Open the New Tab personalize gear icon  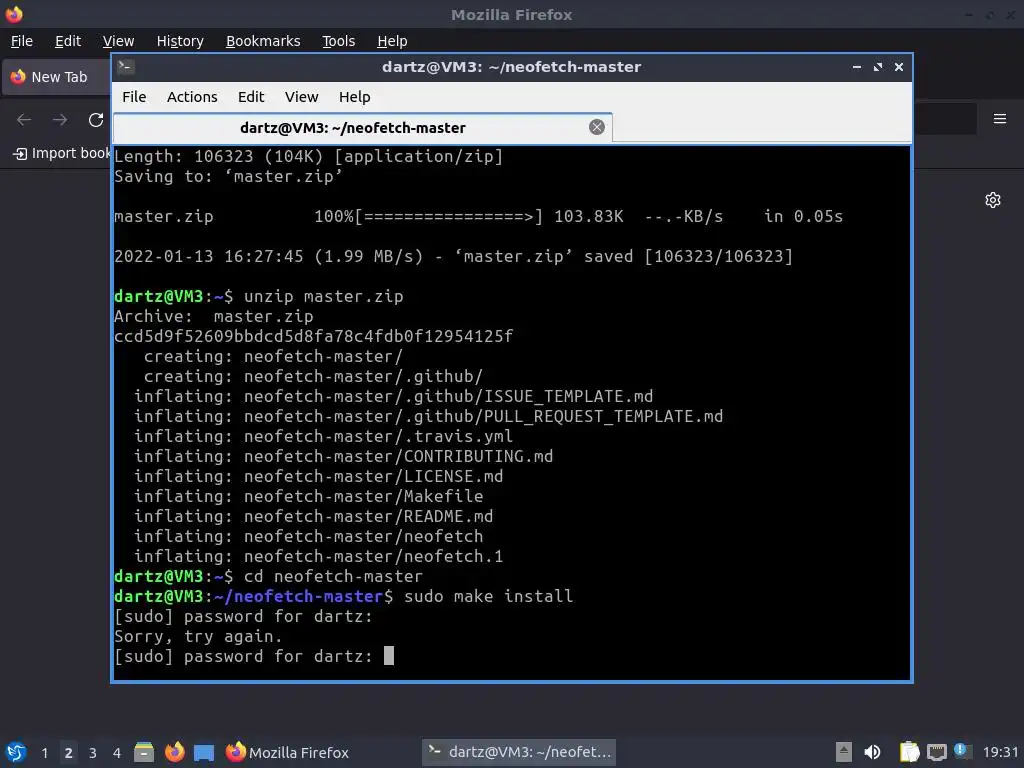click(993, 200)
